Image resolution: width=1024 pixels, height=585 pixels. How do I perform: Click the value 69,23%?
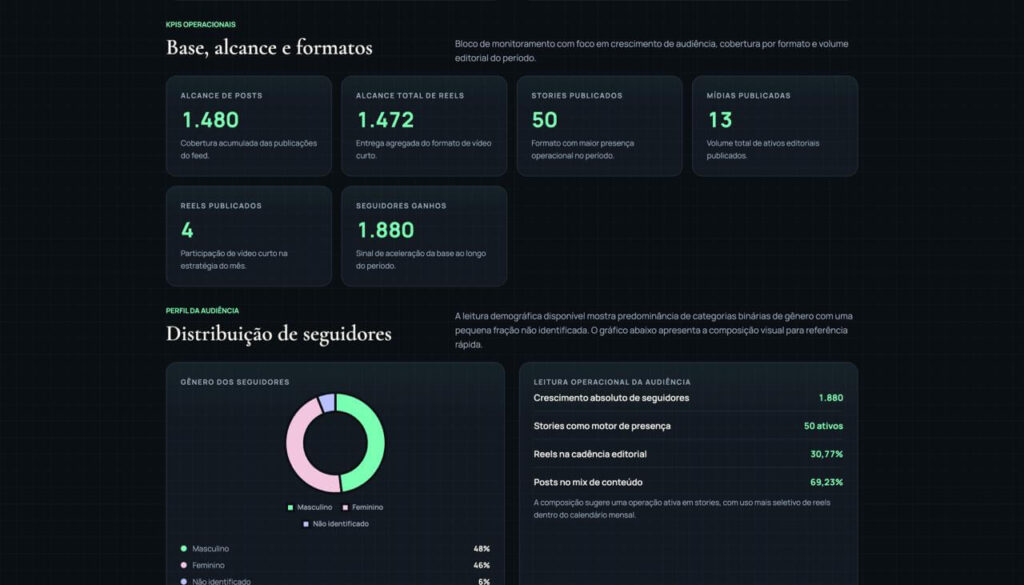pos(827,482)
